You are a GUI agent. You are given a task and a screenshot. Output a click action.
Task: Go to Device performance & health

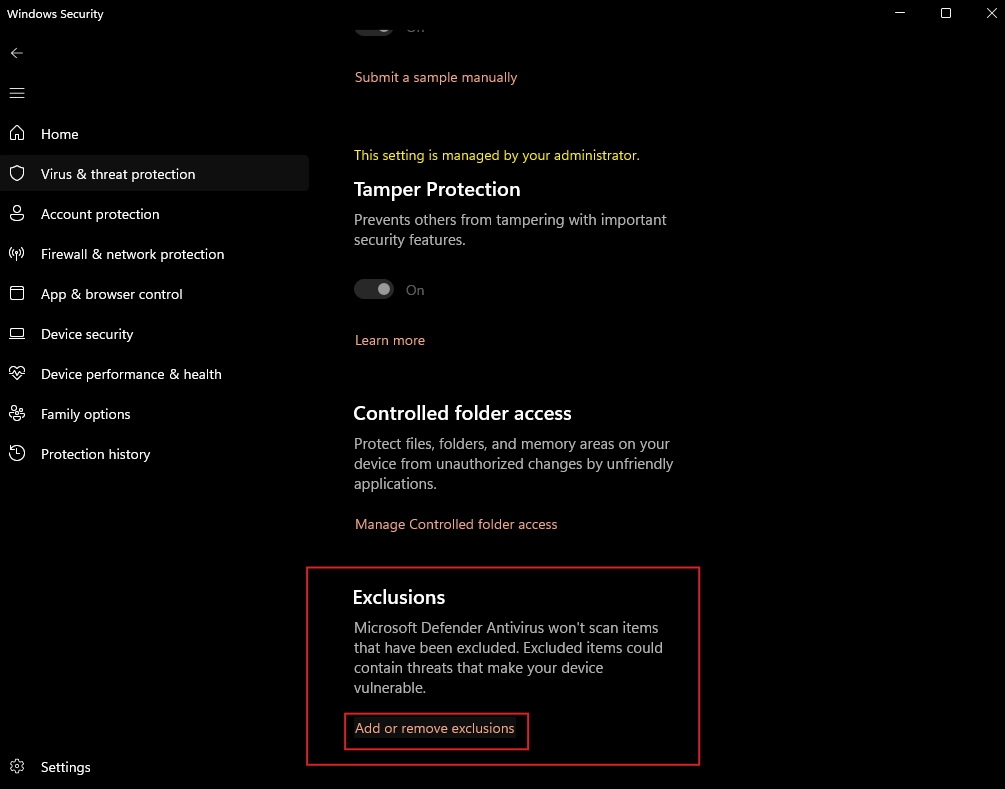pos(131,374)
